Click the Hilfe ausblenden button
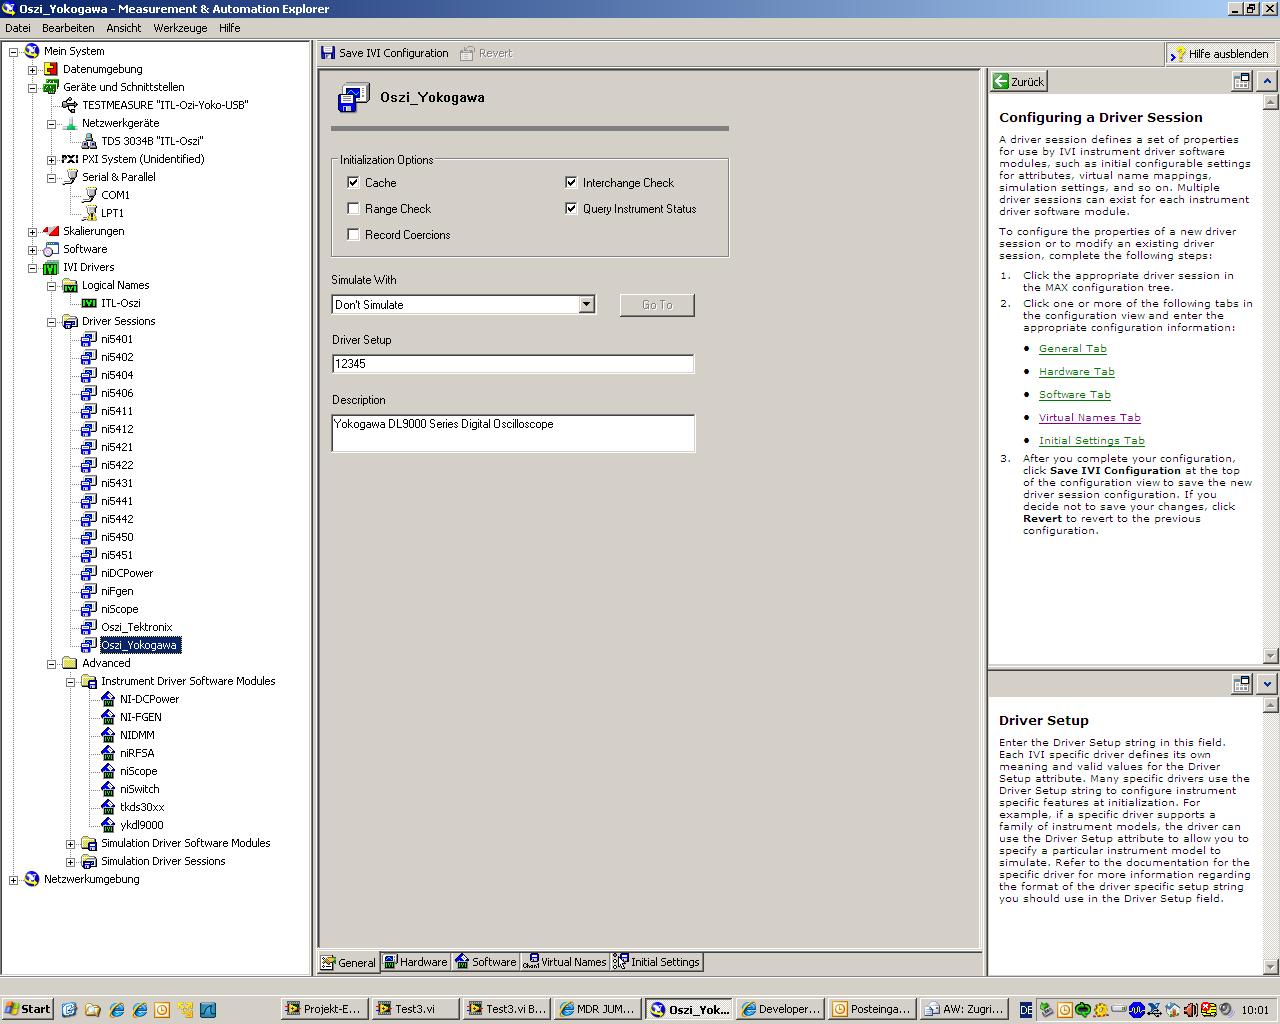1280x1024 pixels. 1221,53
